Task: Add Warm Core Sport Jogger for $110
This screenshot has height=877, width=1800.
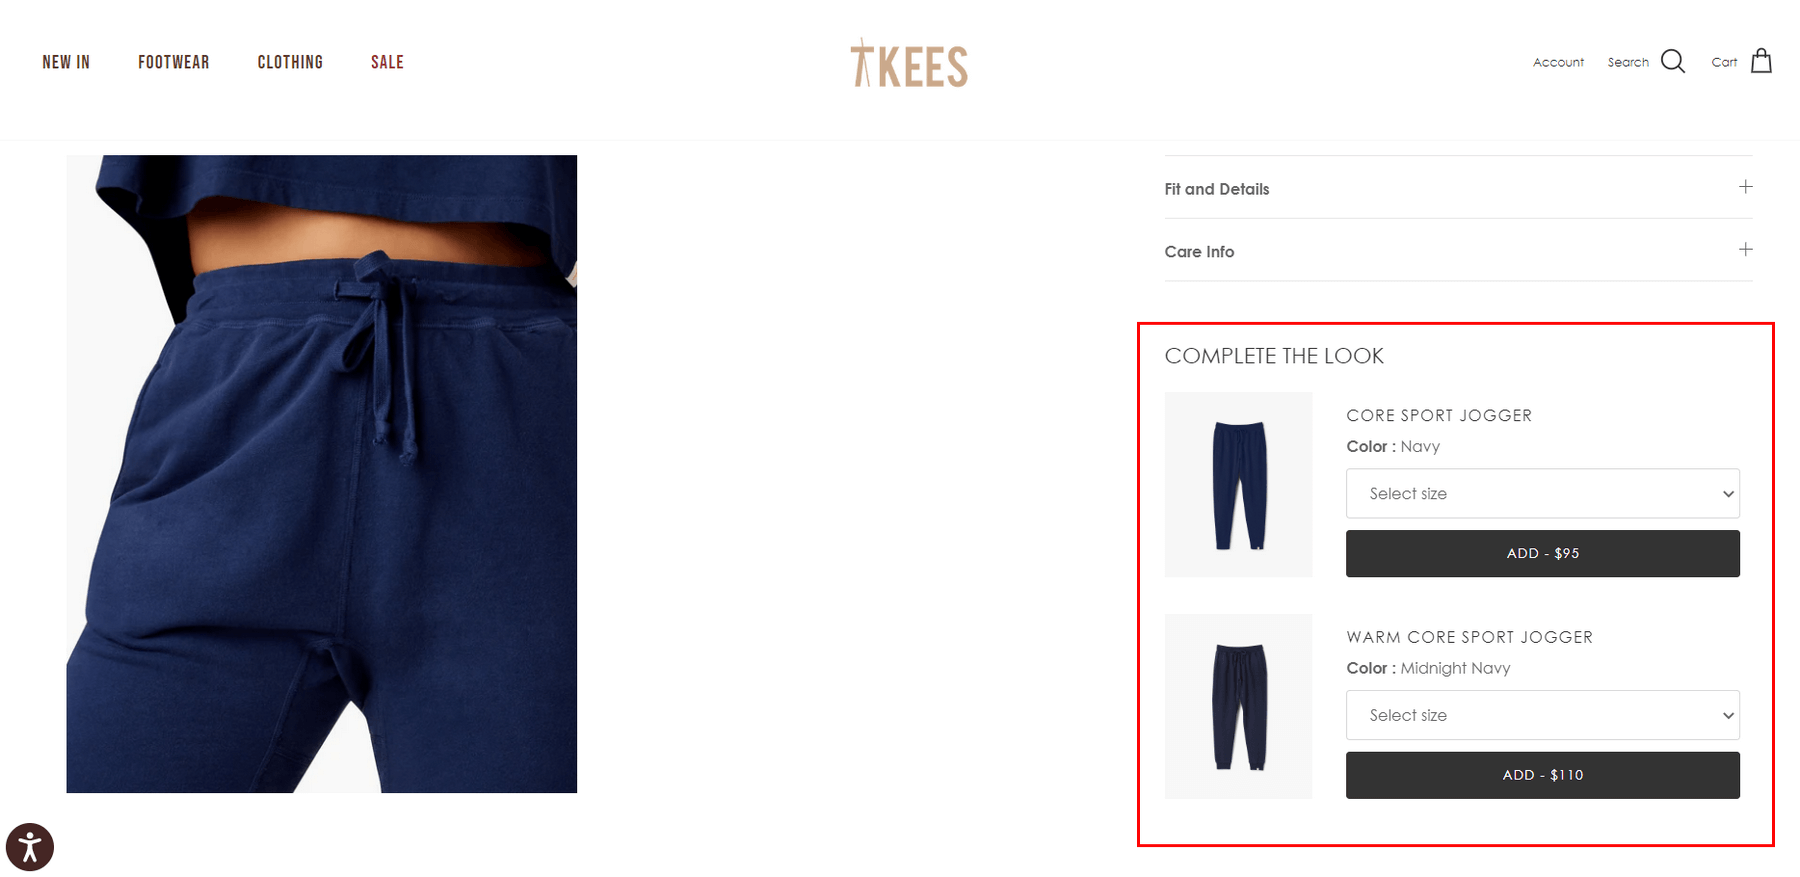Action: tap(1542, 775)
